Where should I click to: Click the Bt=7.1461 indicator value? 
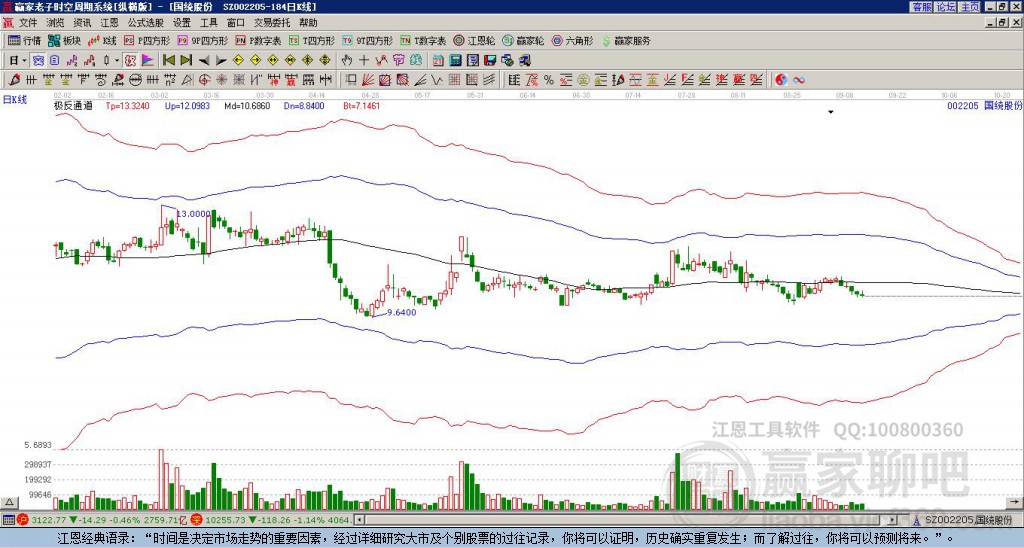coord(362,105)
